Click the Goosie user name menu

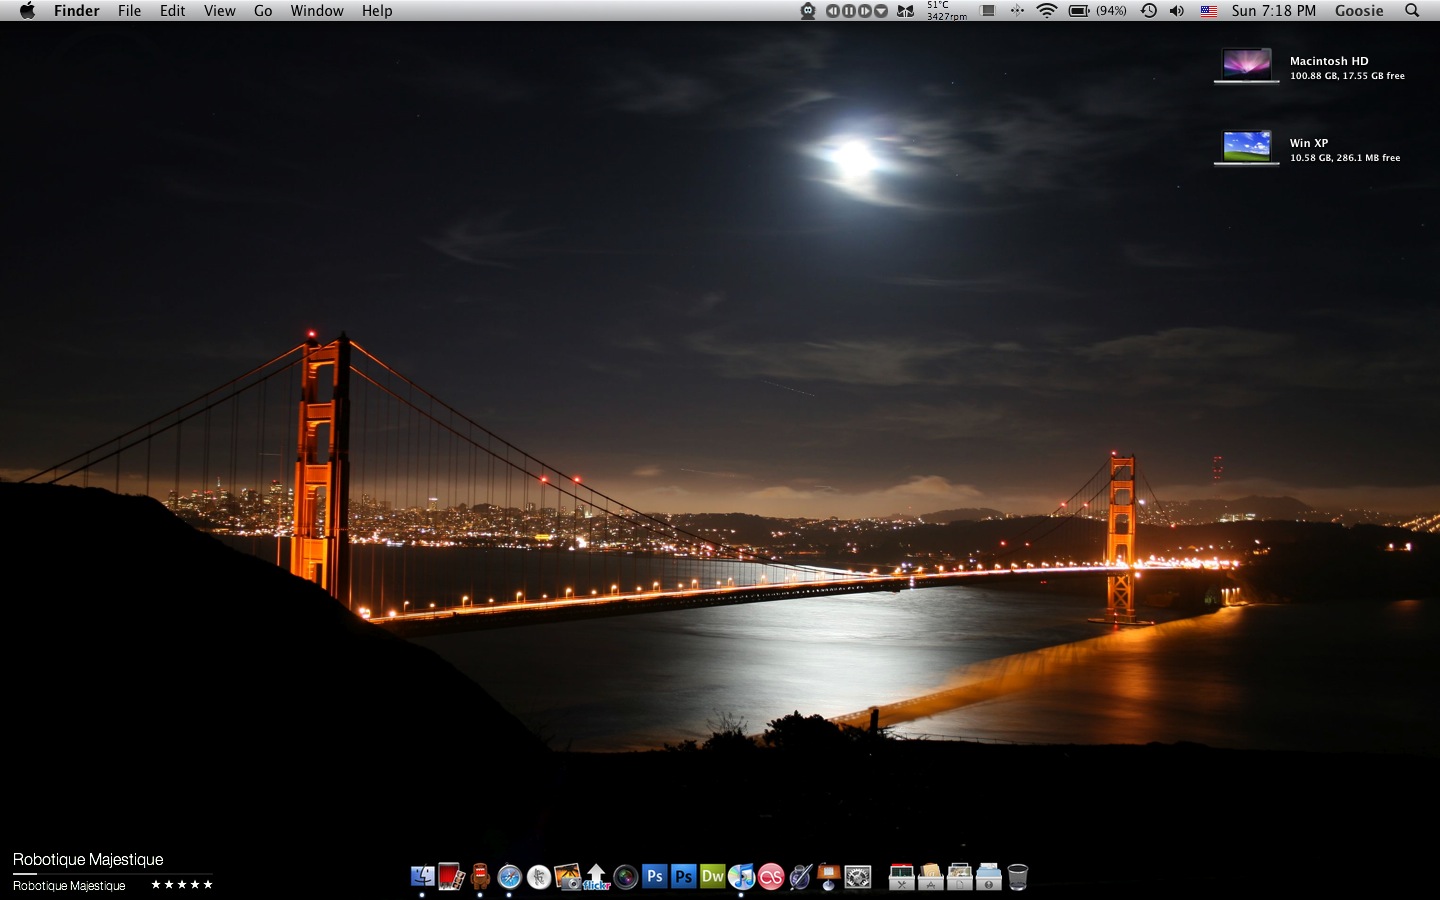pyautogui.click(x=1359, y=11)
